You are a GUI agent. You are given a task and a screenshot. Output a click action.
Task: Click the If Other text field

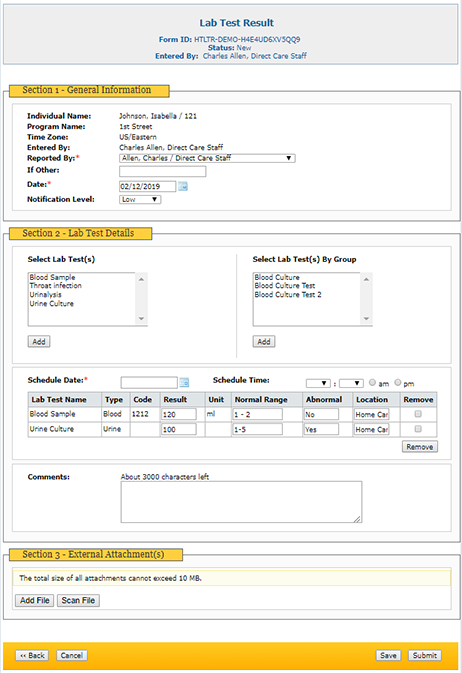tap(162, 171)
